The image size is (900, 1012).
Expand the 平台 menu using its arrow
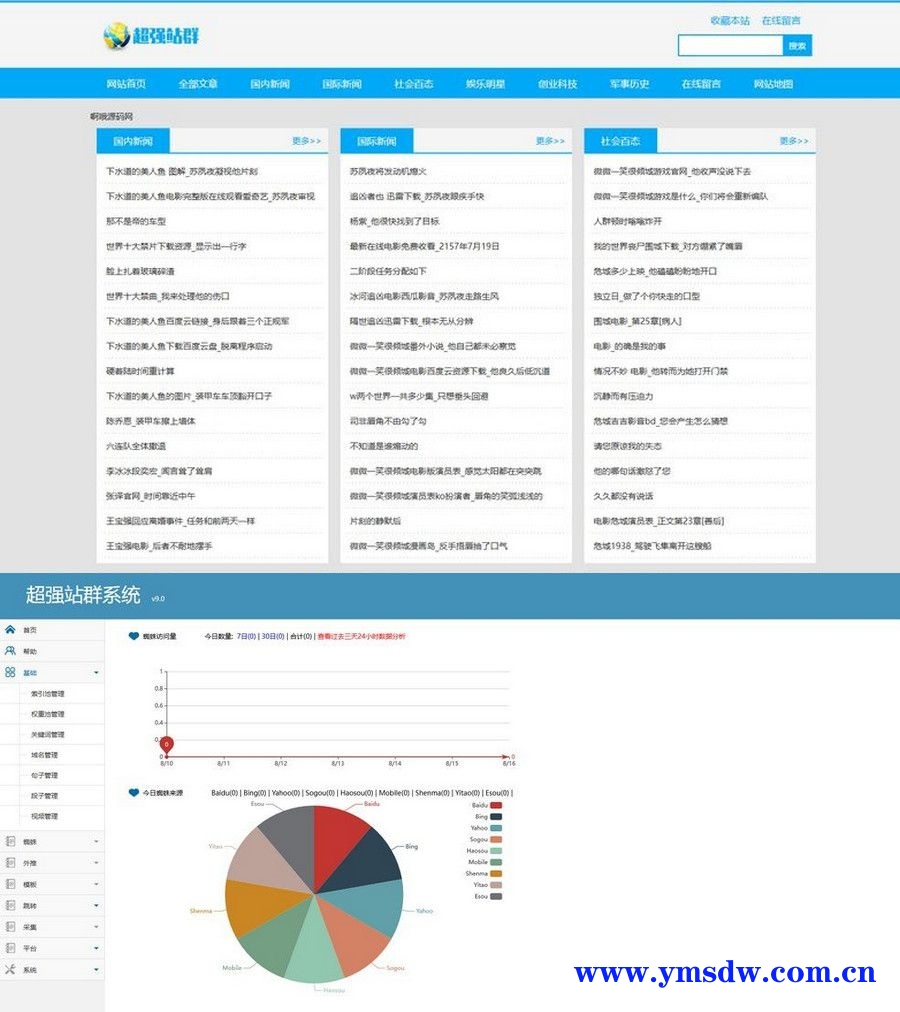tap(96, 948)
